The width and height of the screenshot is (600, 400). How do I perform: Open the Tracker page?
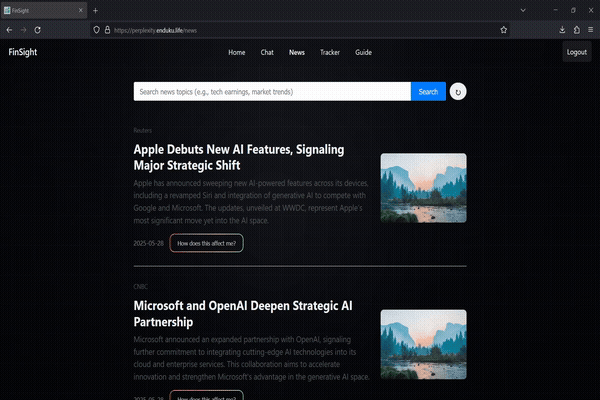click(x=330, y=52)
